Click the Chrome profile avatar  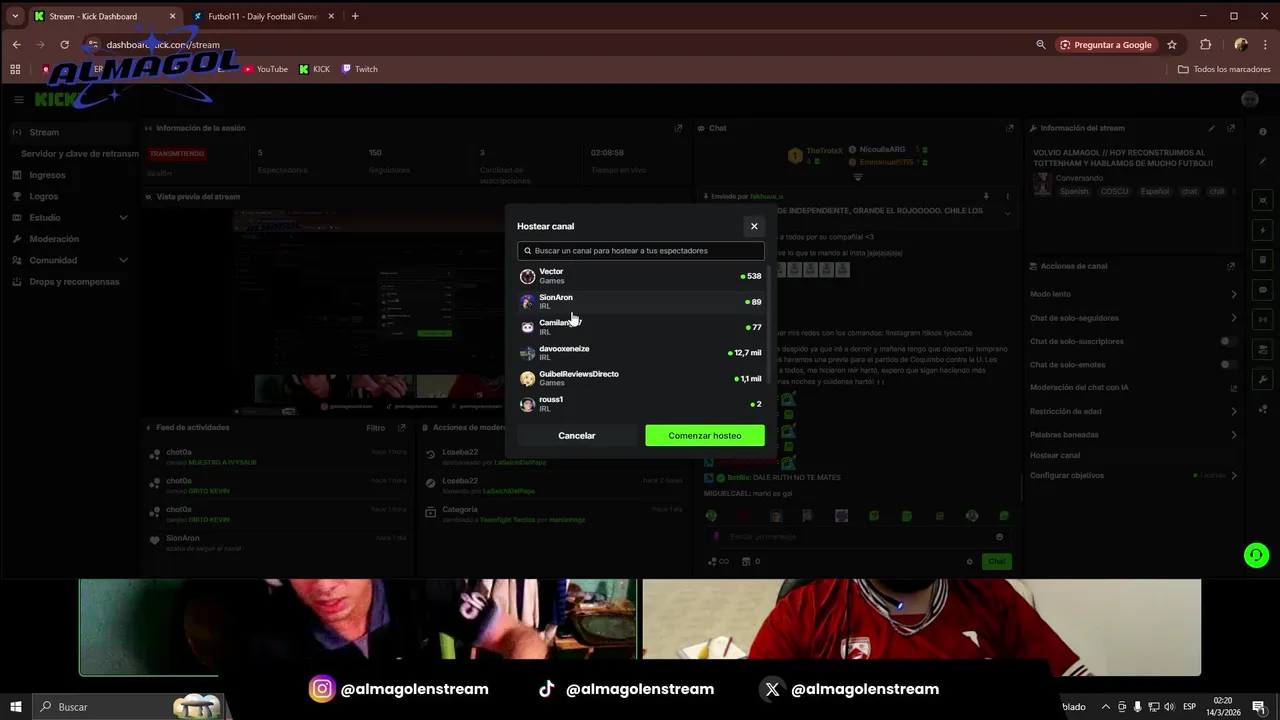(1241, 44)
